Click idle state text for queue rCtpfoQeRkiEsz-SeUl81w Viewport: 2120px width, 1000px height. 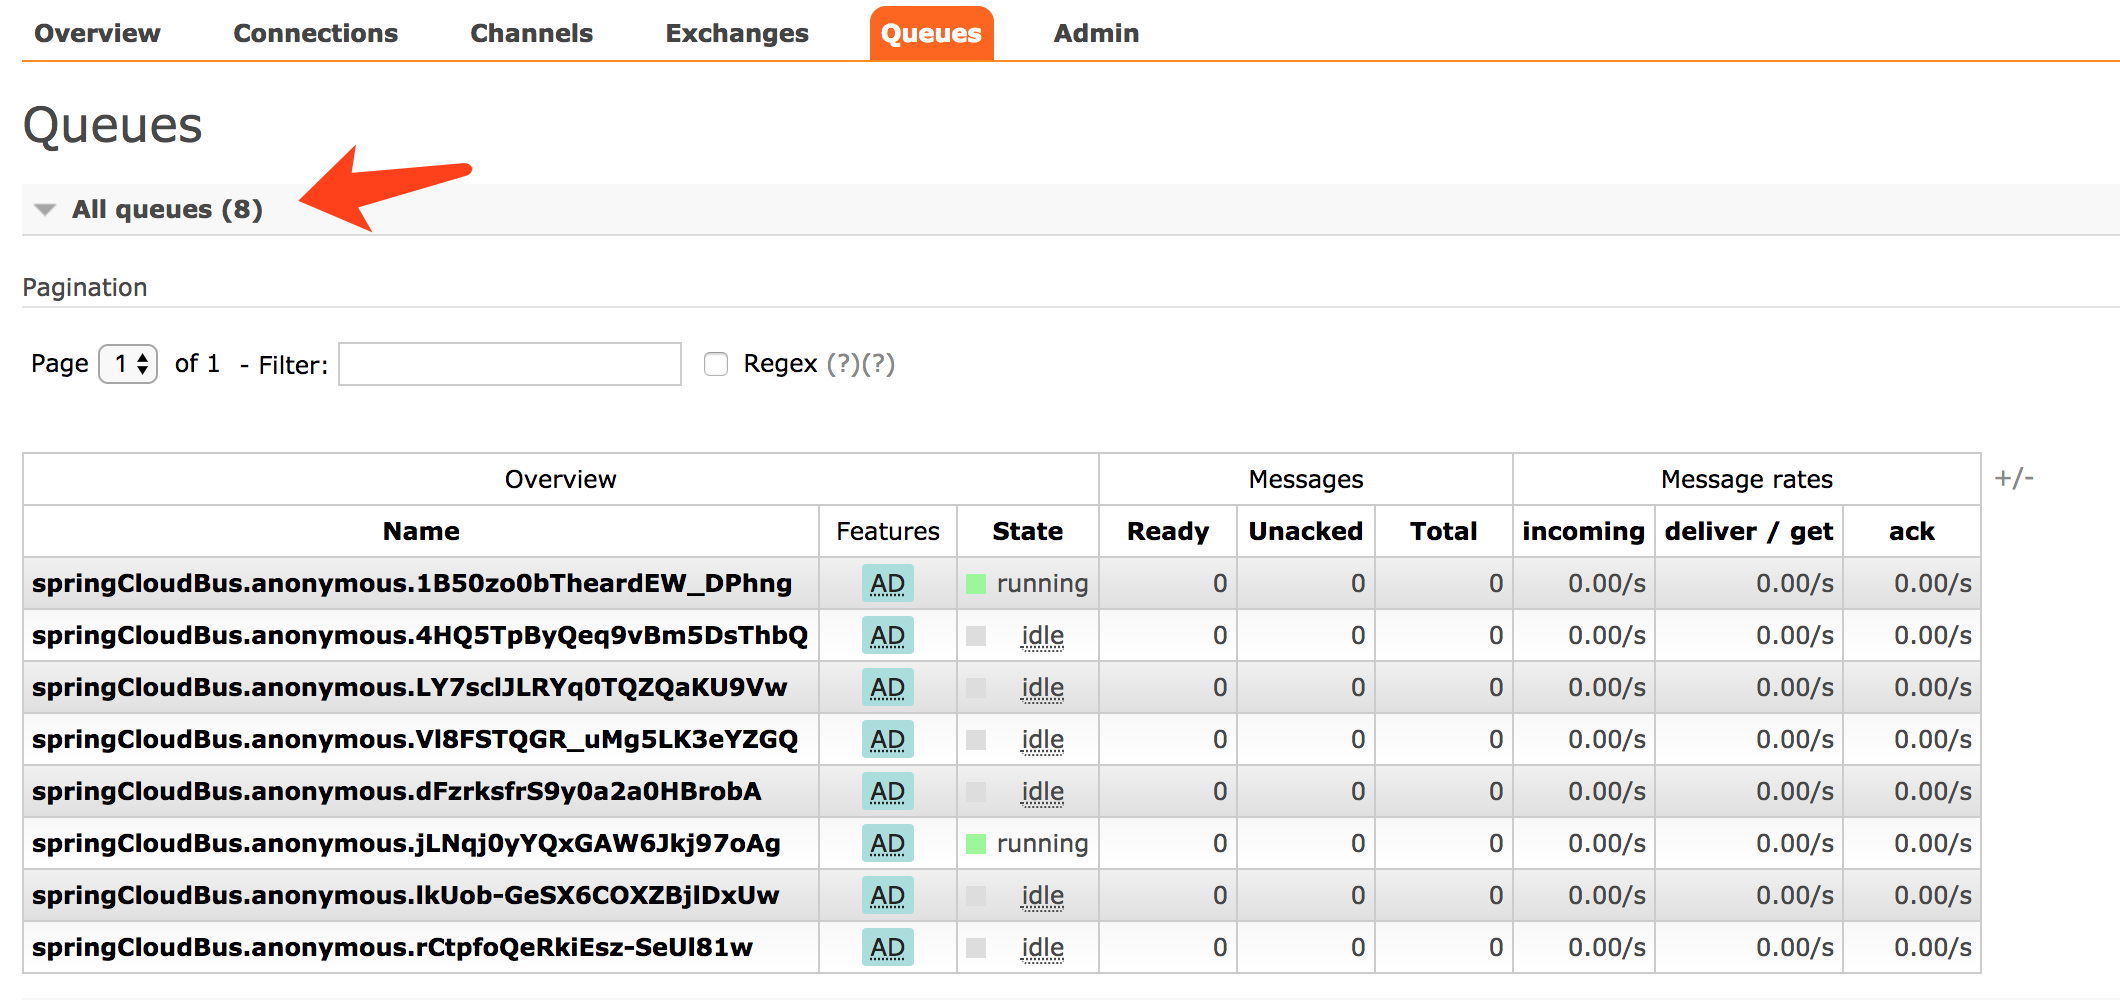click(1042, 948)
